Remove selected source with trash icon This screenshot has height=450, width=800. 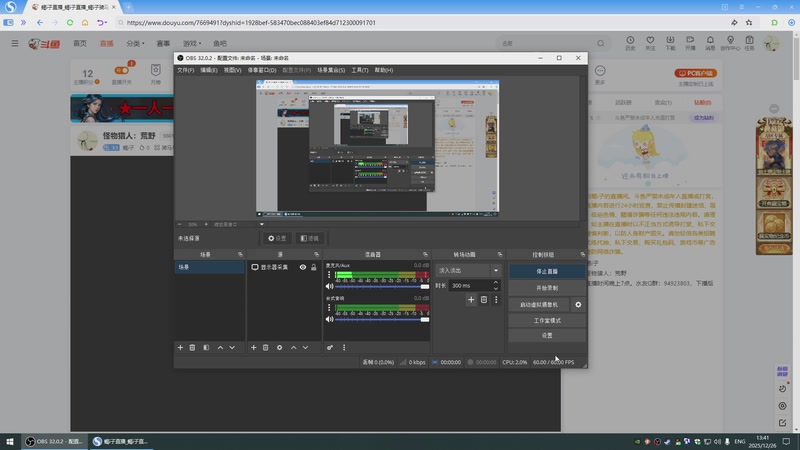point(265,347)
